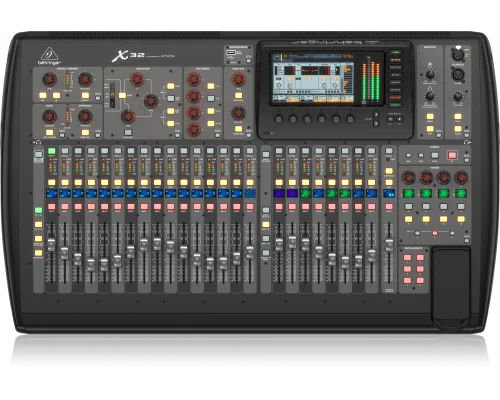Toggle the phase invert button beside 48V
The height and width of the screenshot is (400, 500).
[57, 95]
